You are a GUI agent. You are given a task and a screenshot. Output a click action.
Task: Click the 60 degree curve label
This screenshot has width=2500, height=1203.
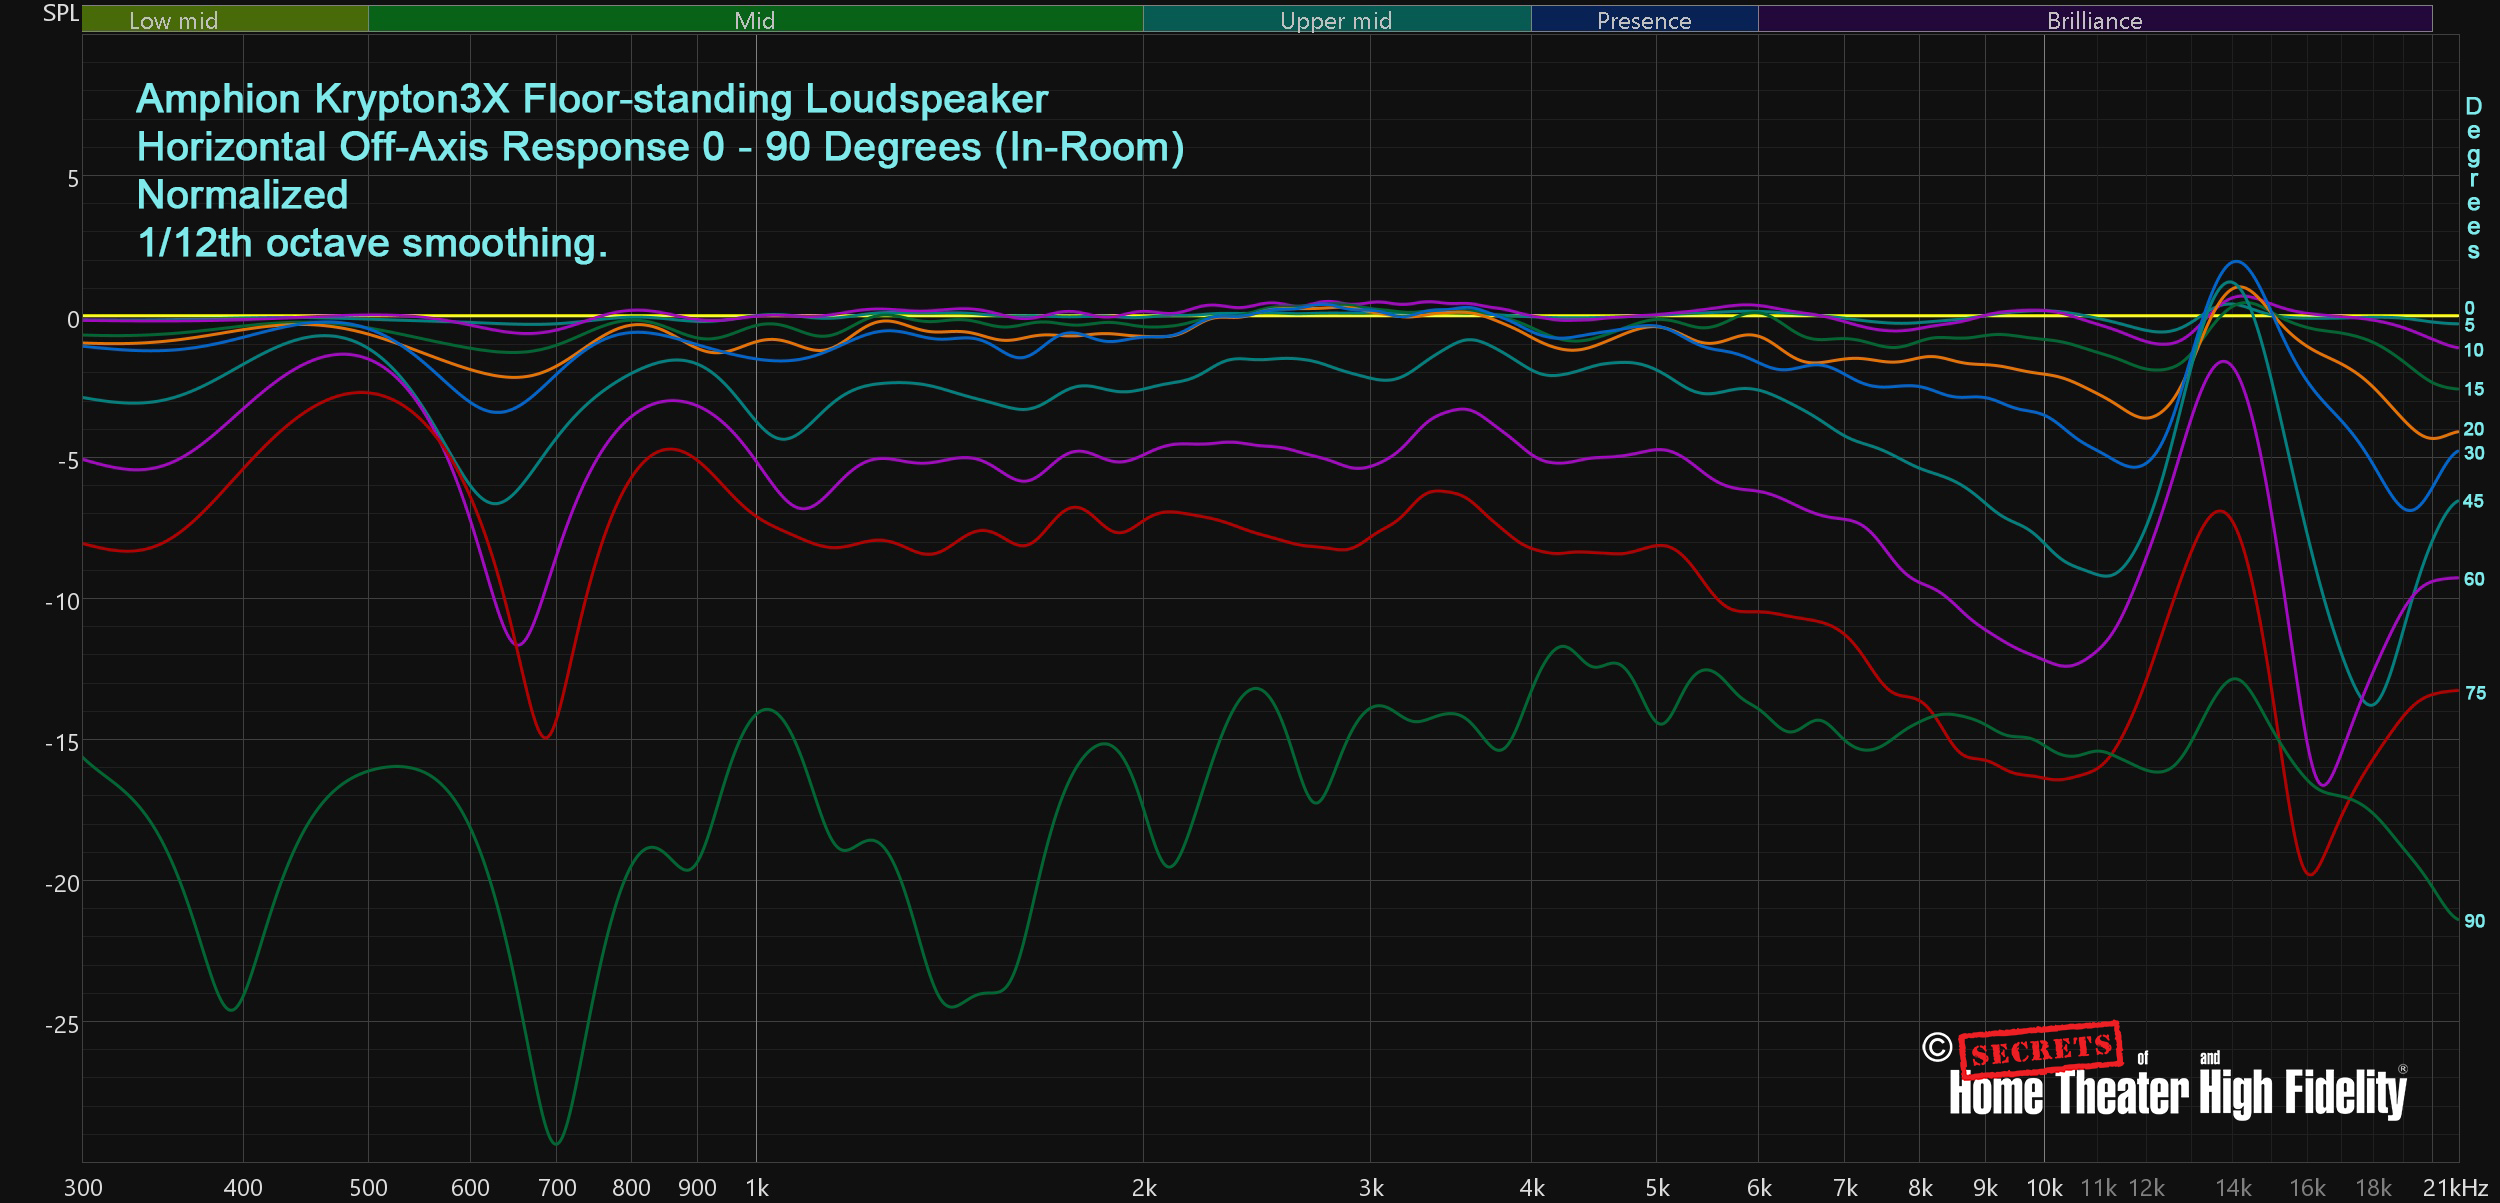click(x=2473, y=579)
